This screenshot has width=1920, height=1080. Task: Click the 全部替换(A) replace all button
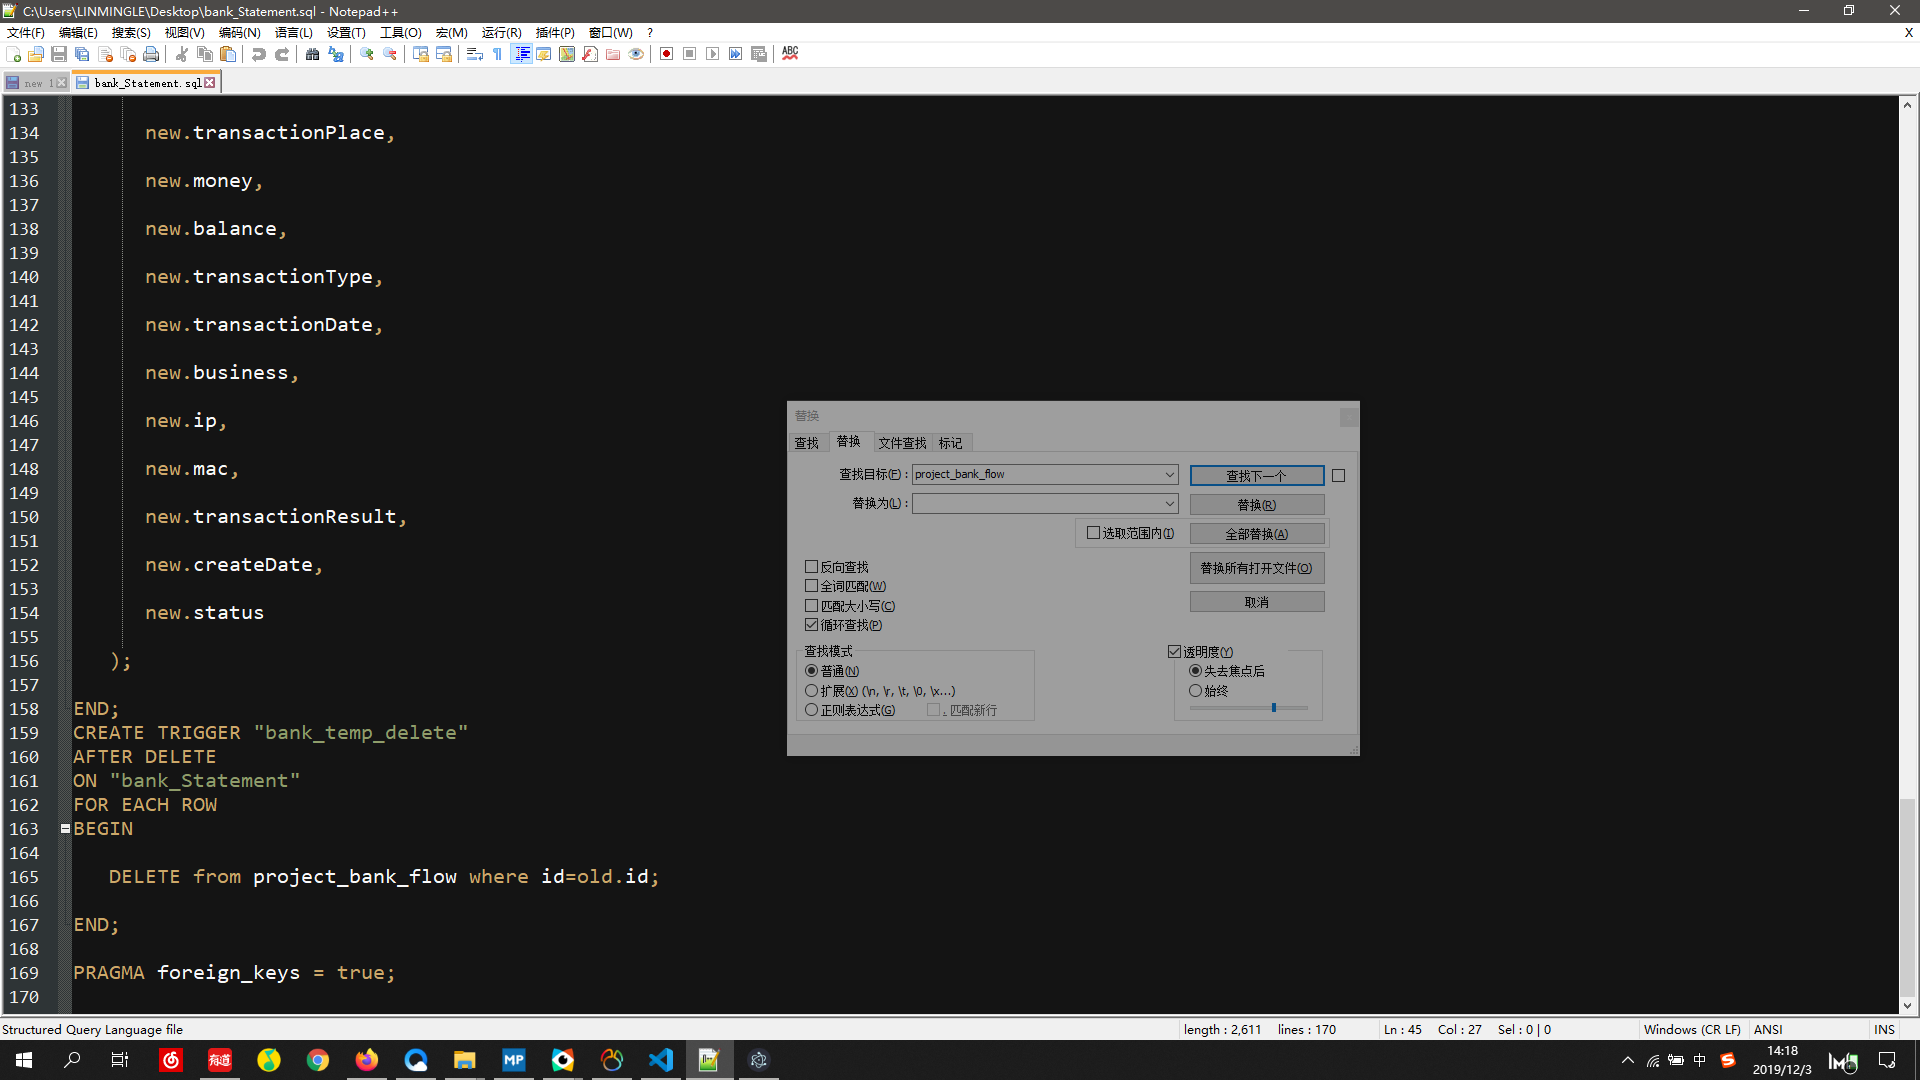click(x=1256, y=534)
